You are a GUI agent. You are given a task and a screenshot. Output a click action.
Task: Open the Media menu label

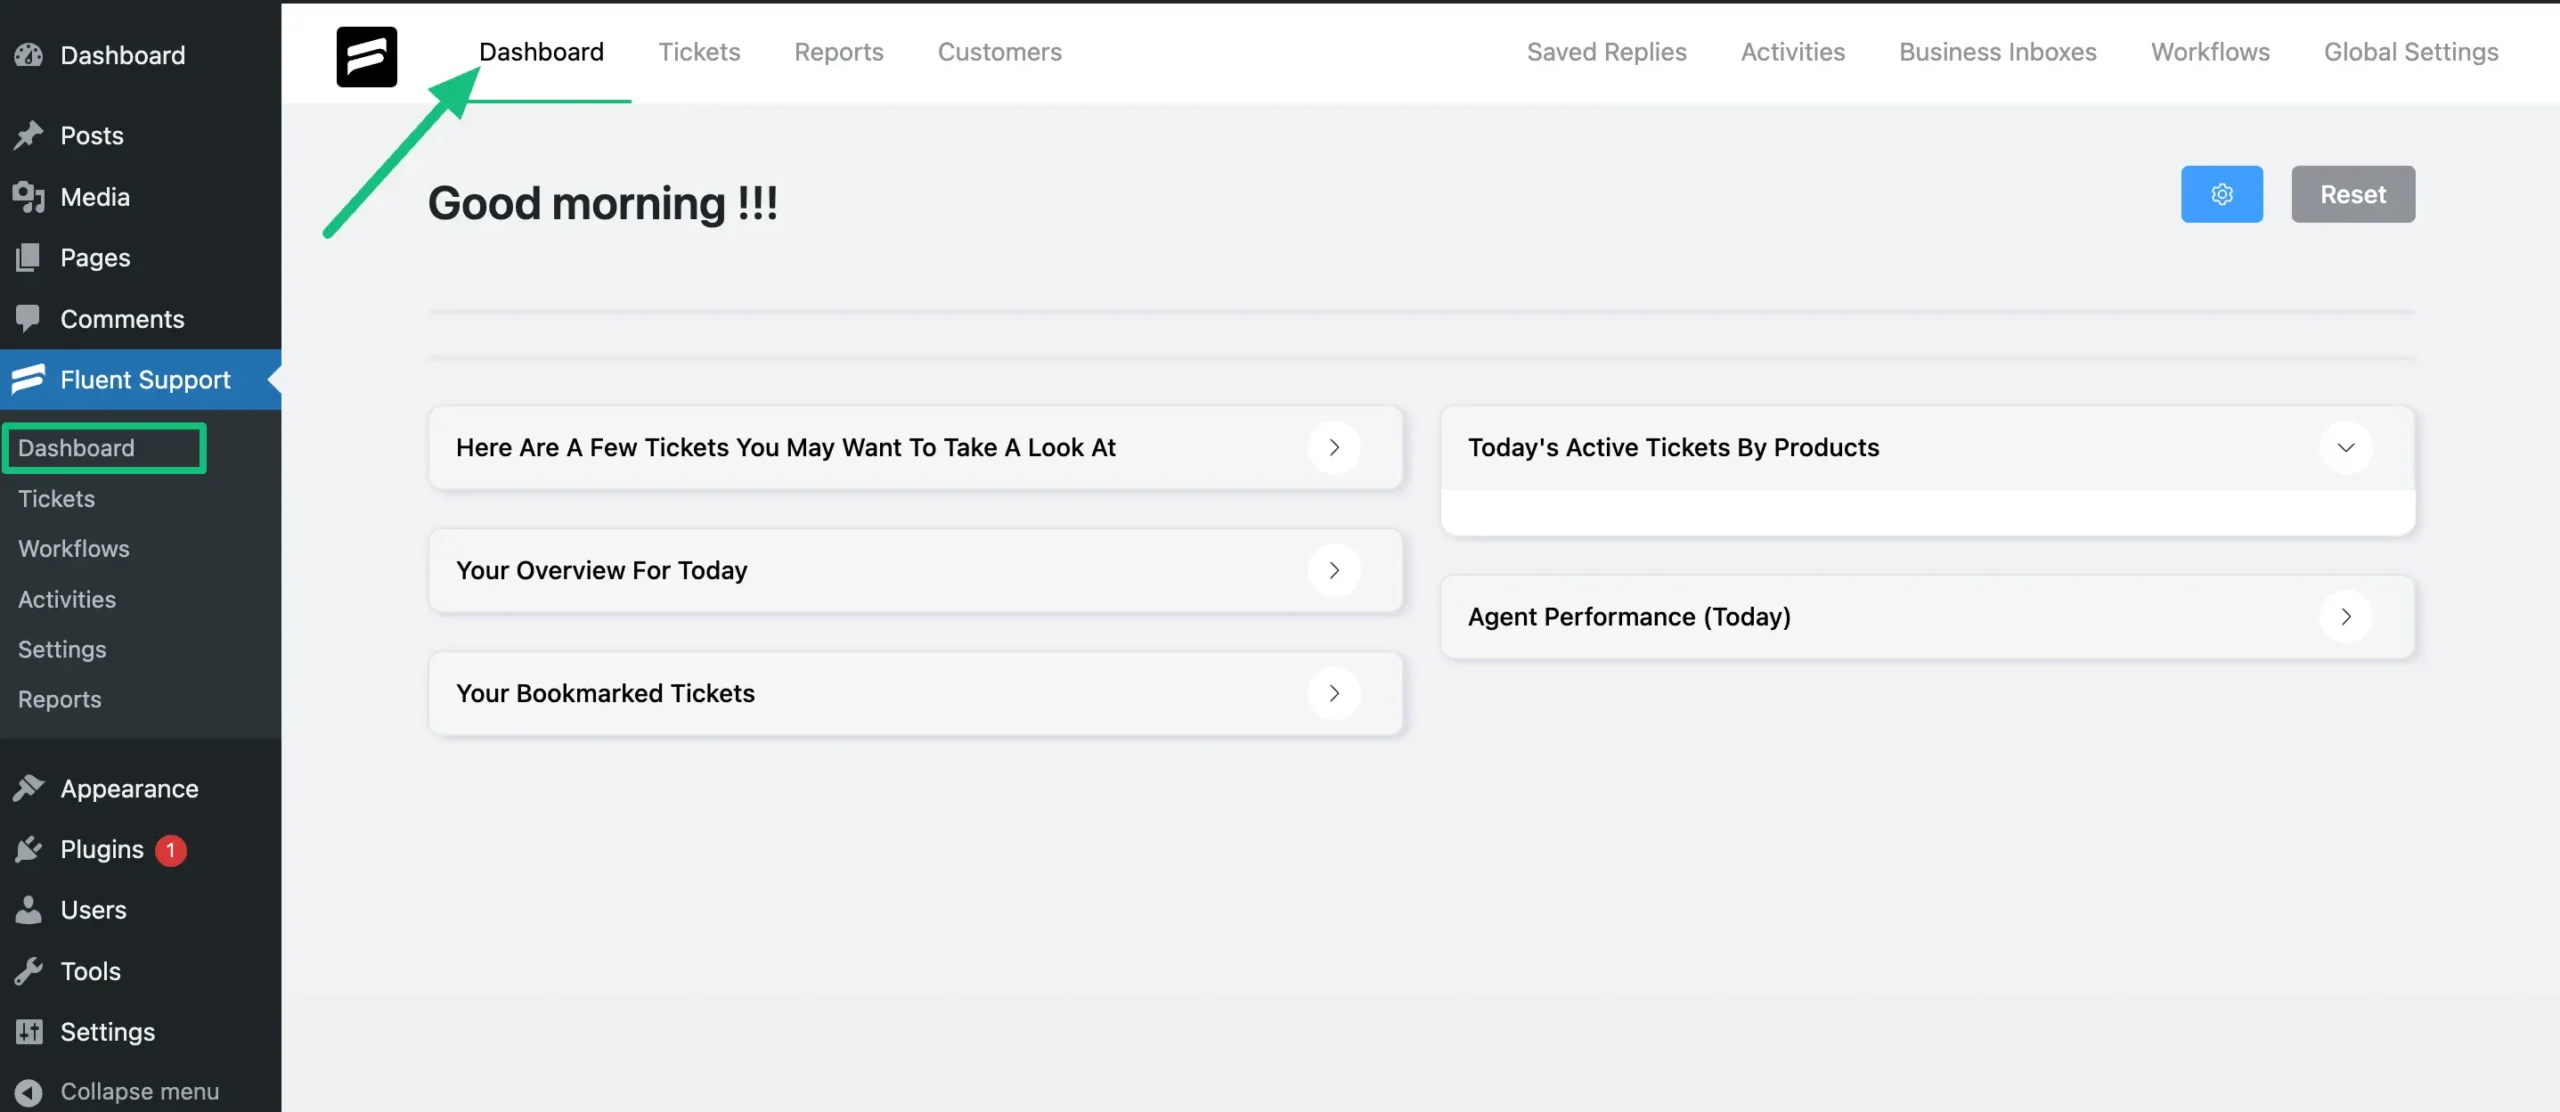click(95, 197)
